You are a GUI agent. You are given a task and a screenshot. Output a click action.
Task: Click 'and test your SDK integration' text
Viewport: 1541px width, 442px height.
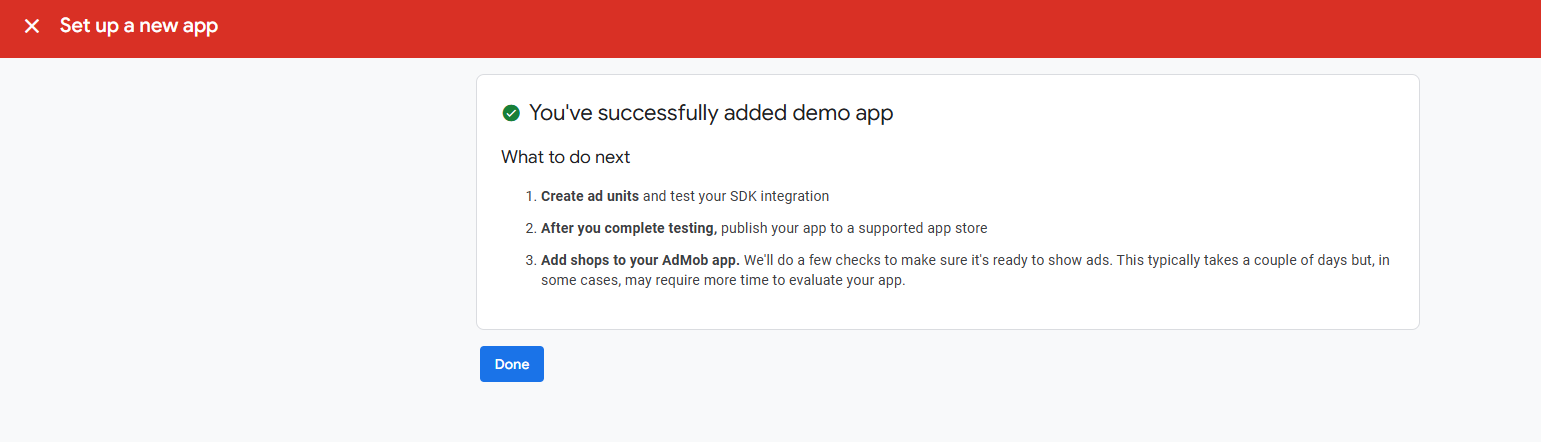point(736,196)
